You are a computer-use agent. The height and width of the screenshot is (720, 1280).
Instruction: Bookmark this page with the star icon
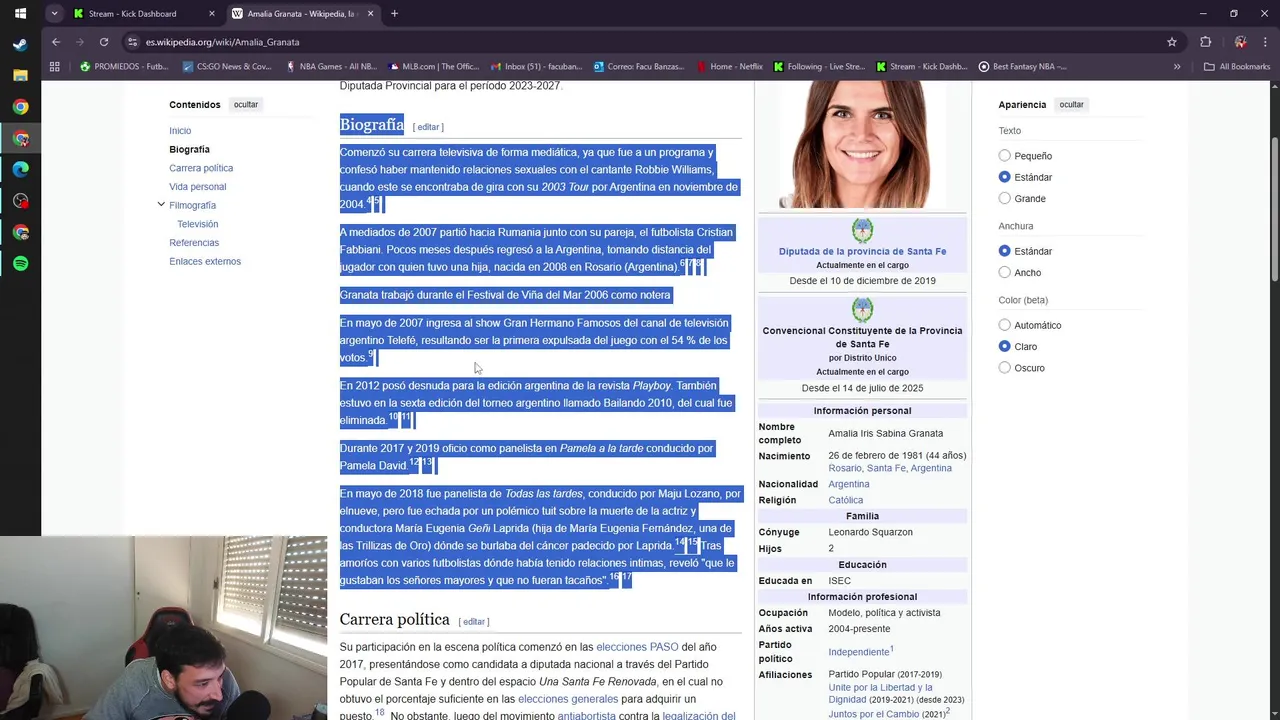click(x=1172, y=42)
